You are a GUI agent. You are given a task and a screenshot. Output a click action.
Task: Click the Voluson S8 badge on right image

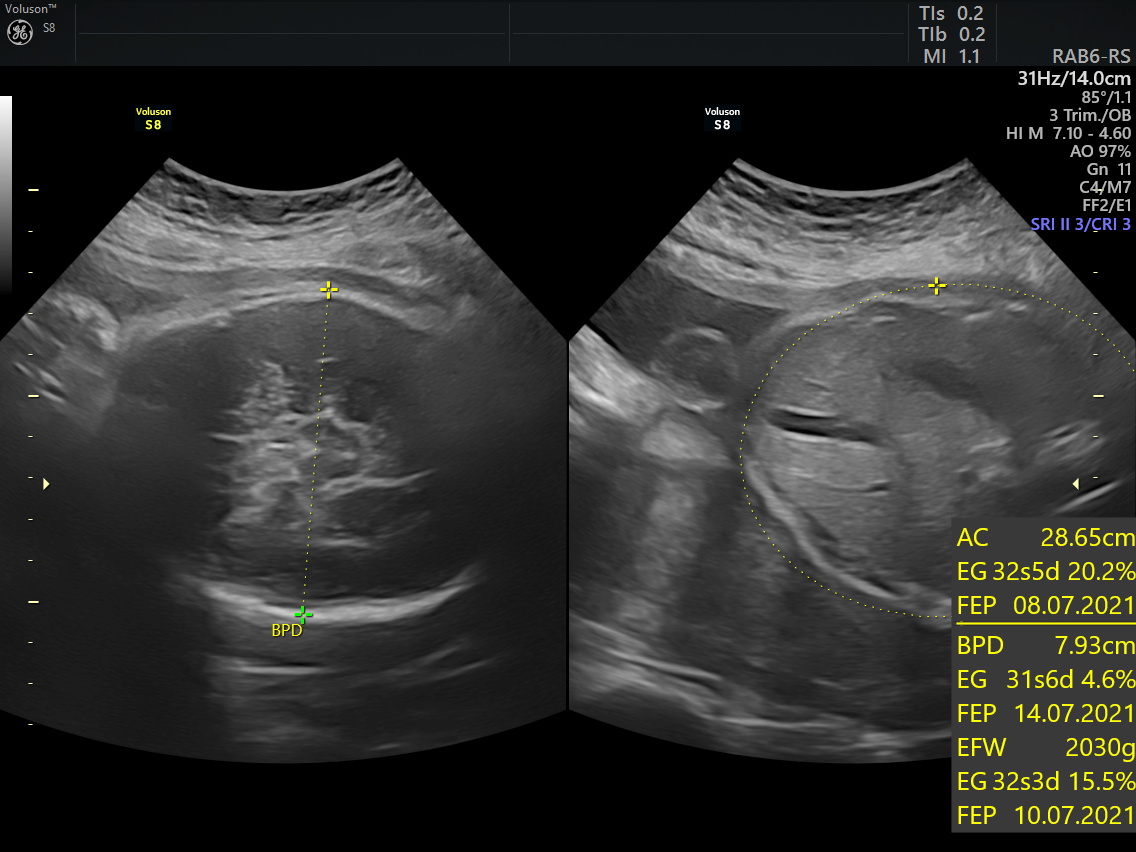click(722, 119)
